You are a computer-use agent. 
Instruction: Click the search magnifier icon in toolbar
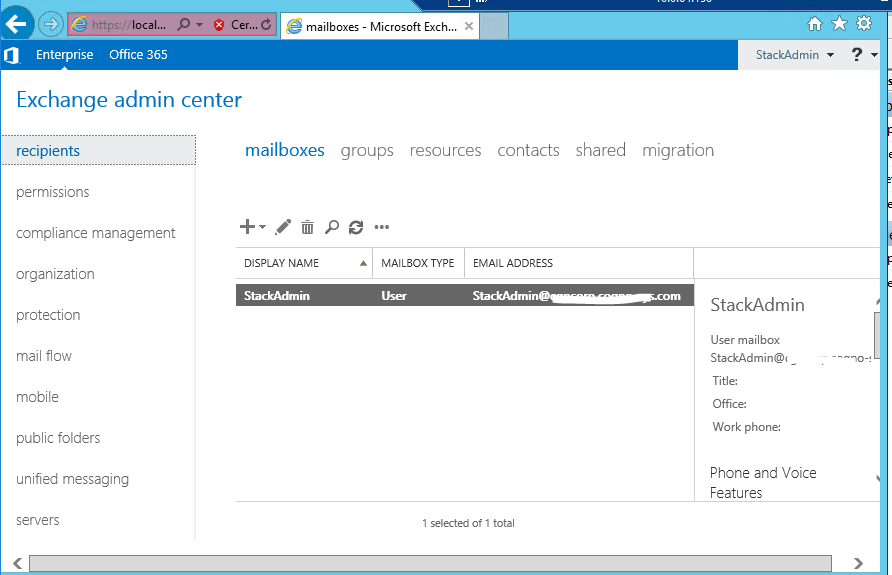pyautogui.click(x=332, y=227)
